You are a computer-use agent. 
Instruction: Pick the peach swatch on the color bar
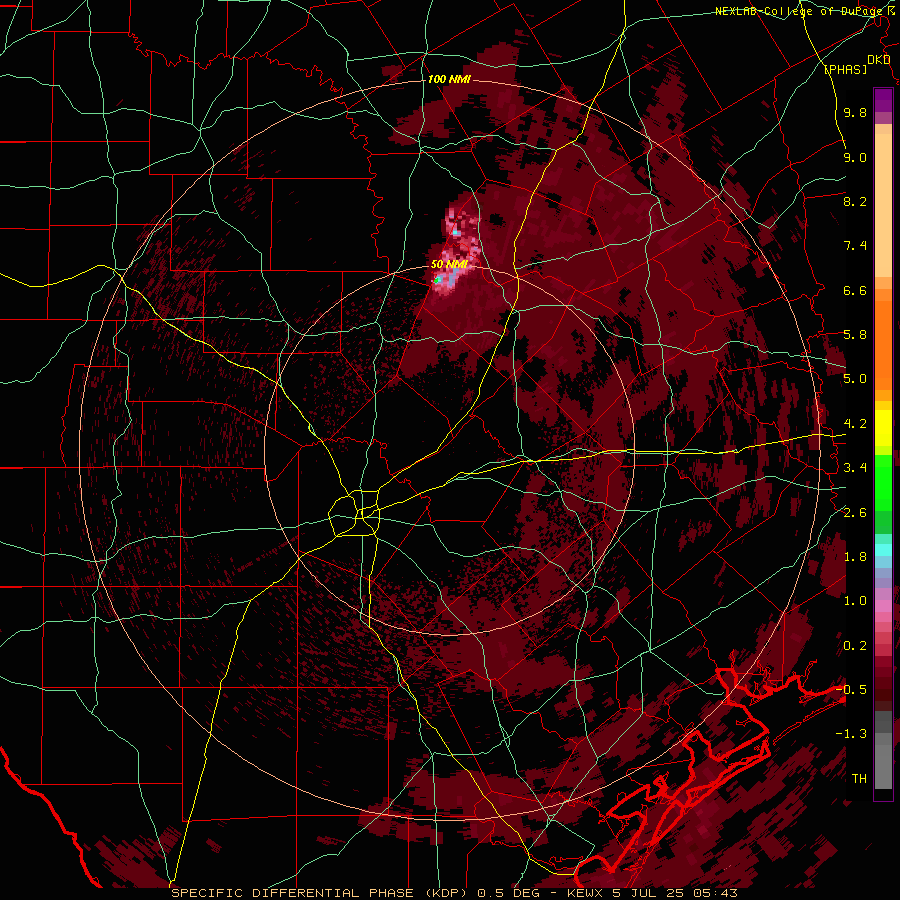[x=883, y=206]
